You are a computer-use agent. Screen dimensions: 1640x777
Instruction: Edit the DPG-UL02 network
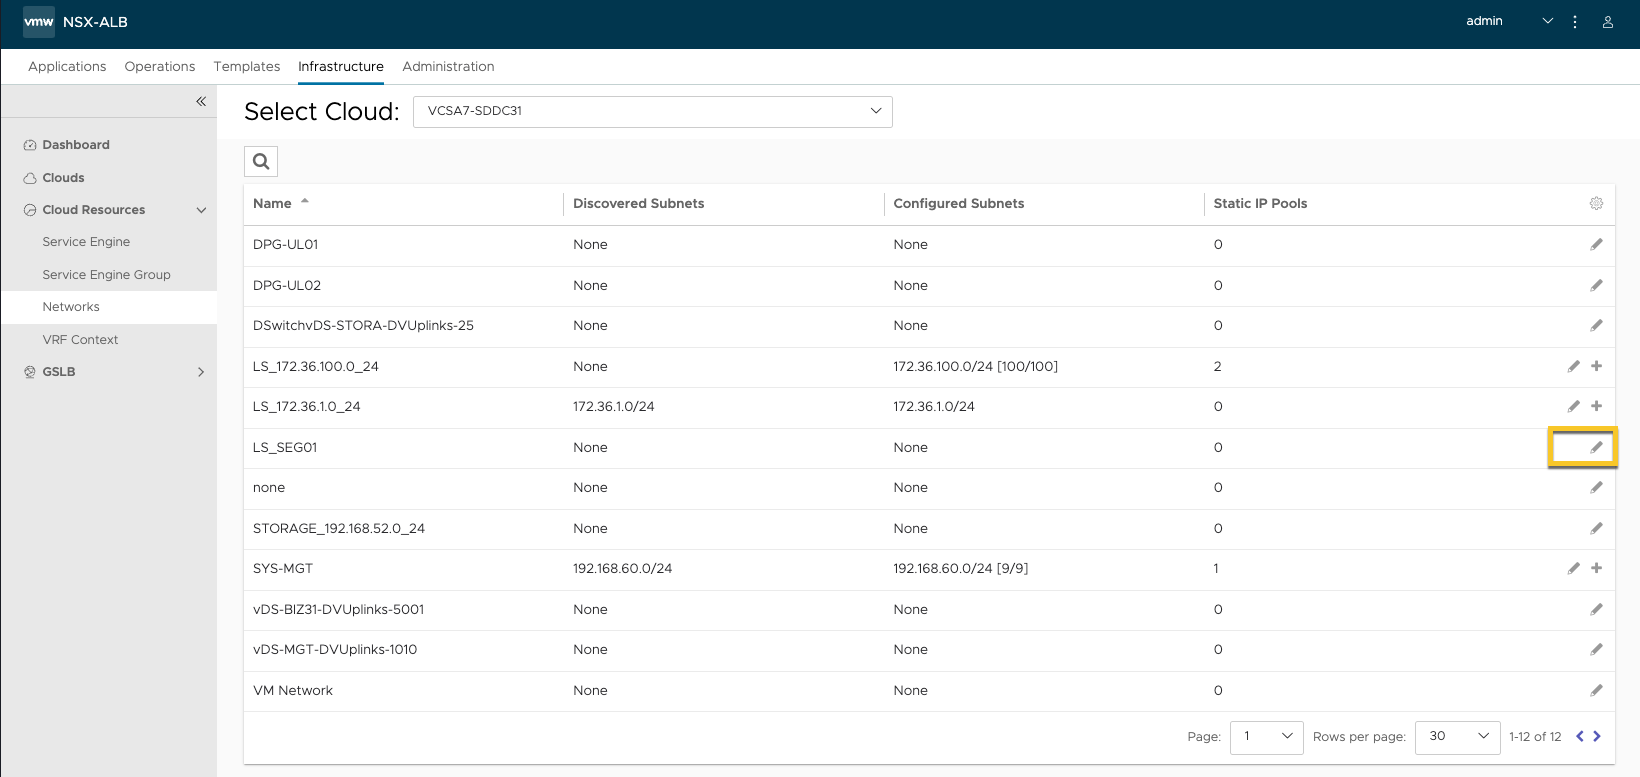tap(1596, 285)
